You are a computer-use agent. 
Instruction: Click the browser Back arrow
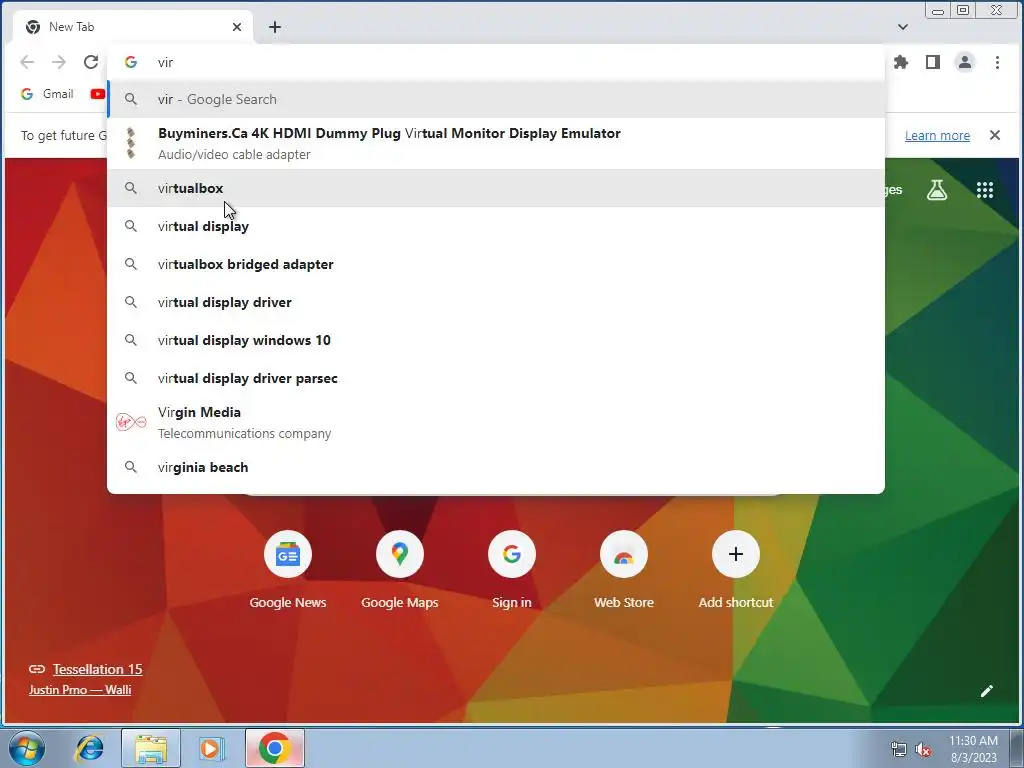click(27, 62)
